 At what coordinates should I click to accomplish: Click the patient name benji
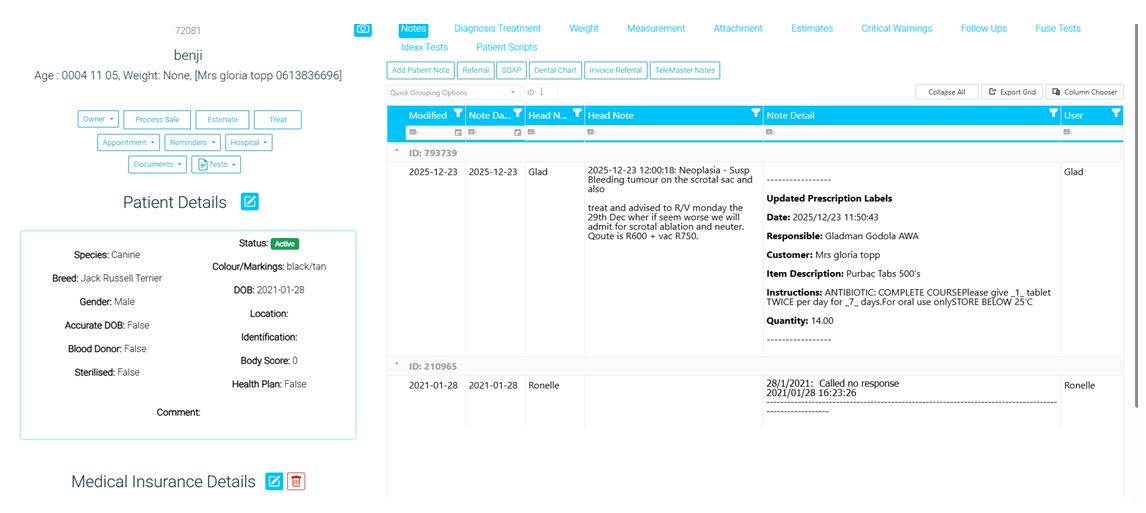click(188, 55)
